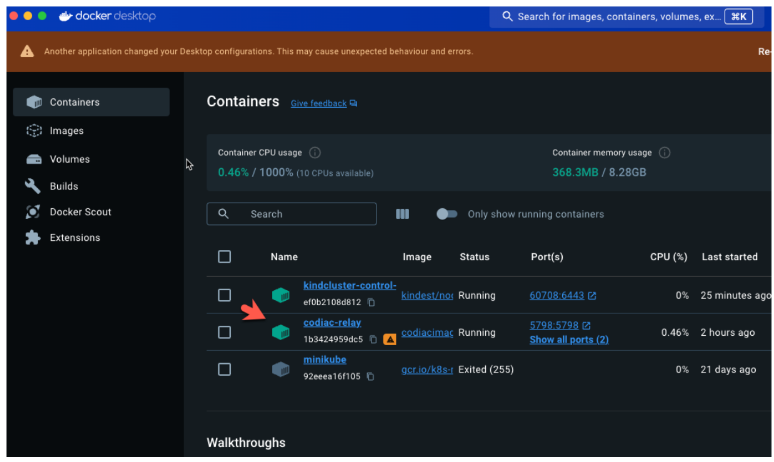774x462 pixels.
Task: Click the Port(s) column header
Action: 547,257
